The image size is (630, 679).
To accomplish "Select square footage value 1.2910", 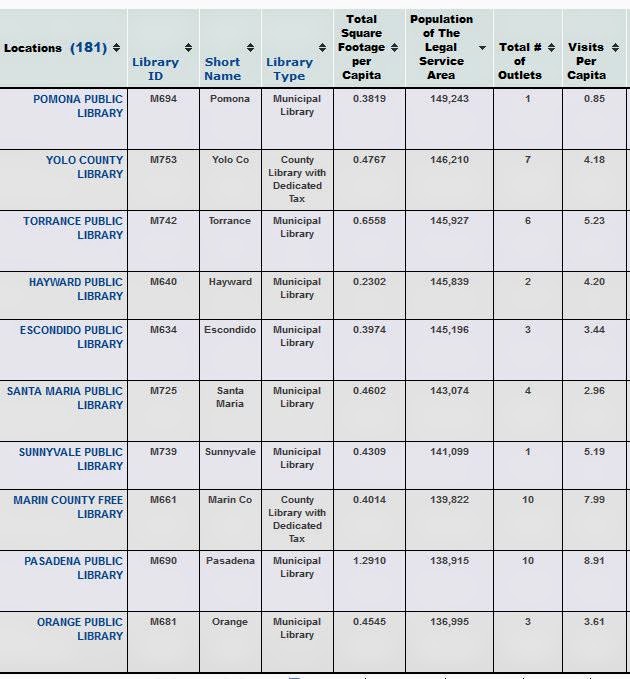I will point(369,561).
